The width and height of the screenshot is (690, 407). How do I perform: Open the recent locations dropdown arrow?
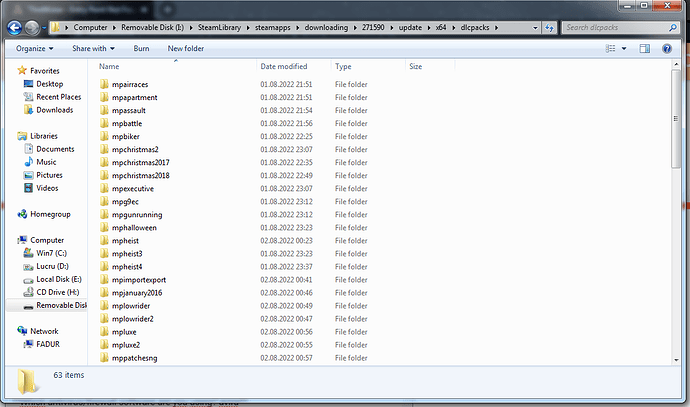44,28
